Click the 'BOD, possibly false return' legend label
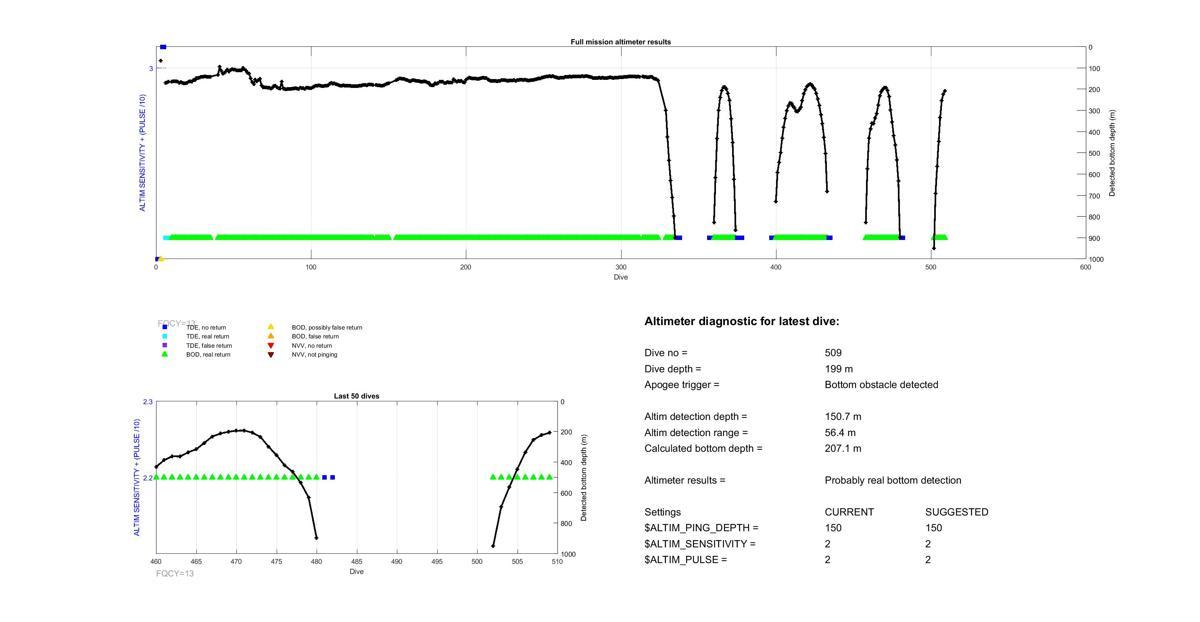1200x622 pixels. pos(327,327)
